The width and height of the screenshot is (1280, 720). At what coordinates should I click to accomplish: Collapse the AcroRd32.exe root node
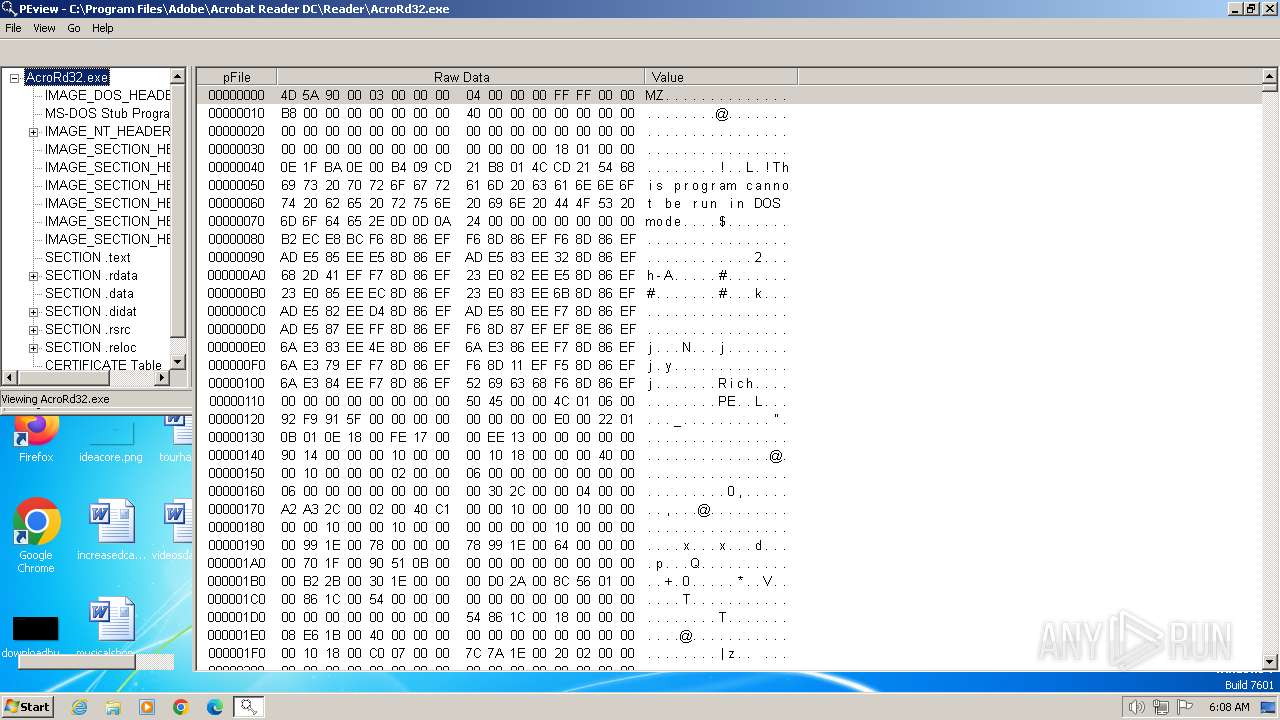pyautogui.click(x=15, y=78)
